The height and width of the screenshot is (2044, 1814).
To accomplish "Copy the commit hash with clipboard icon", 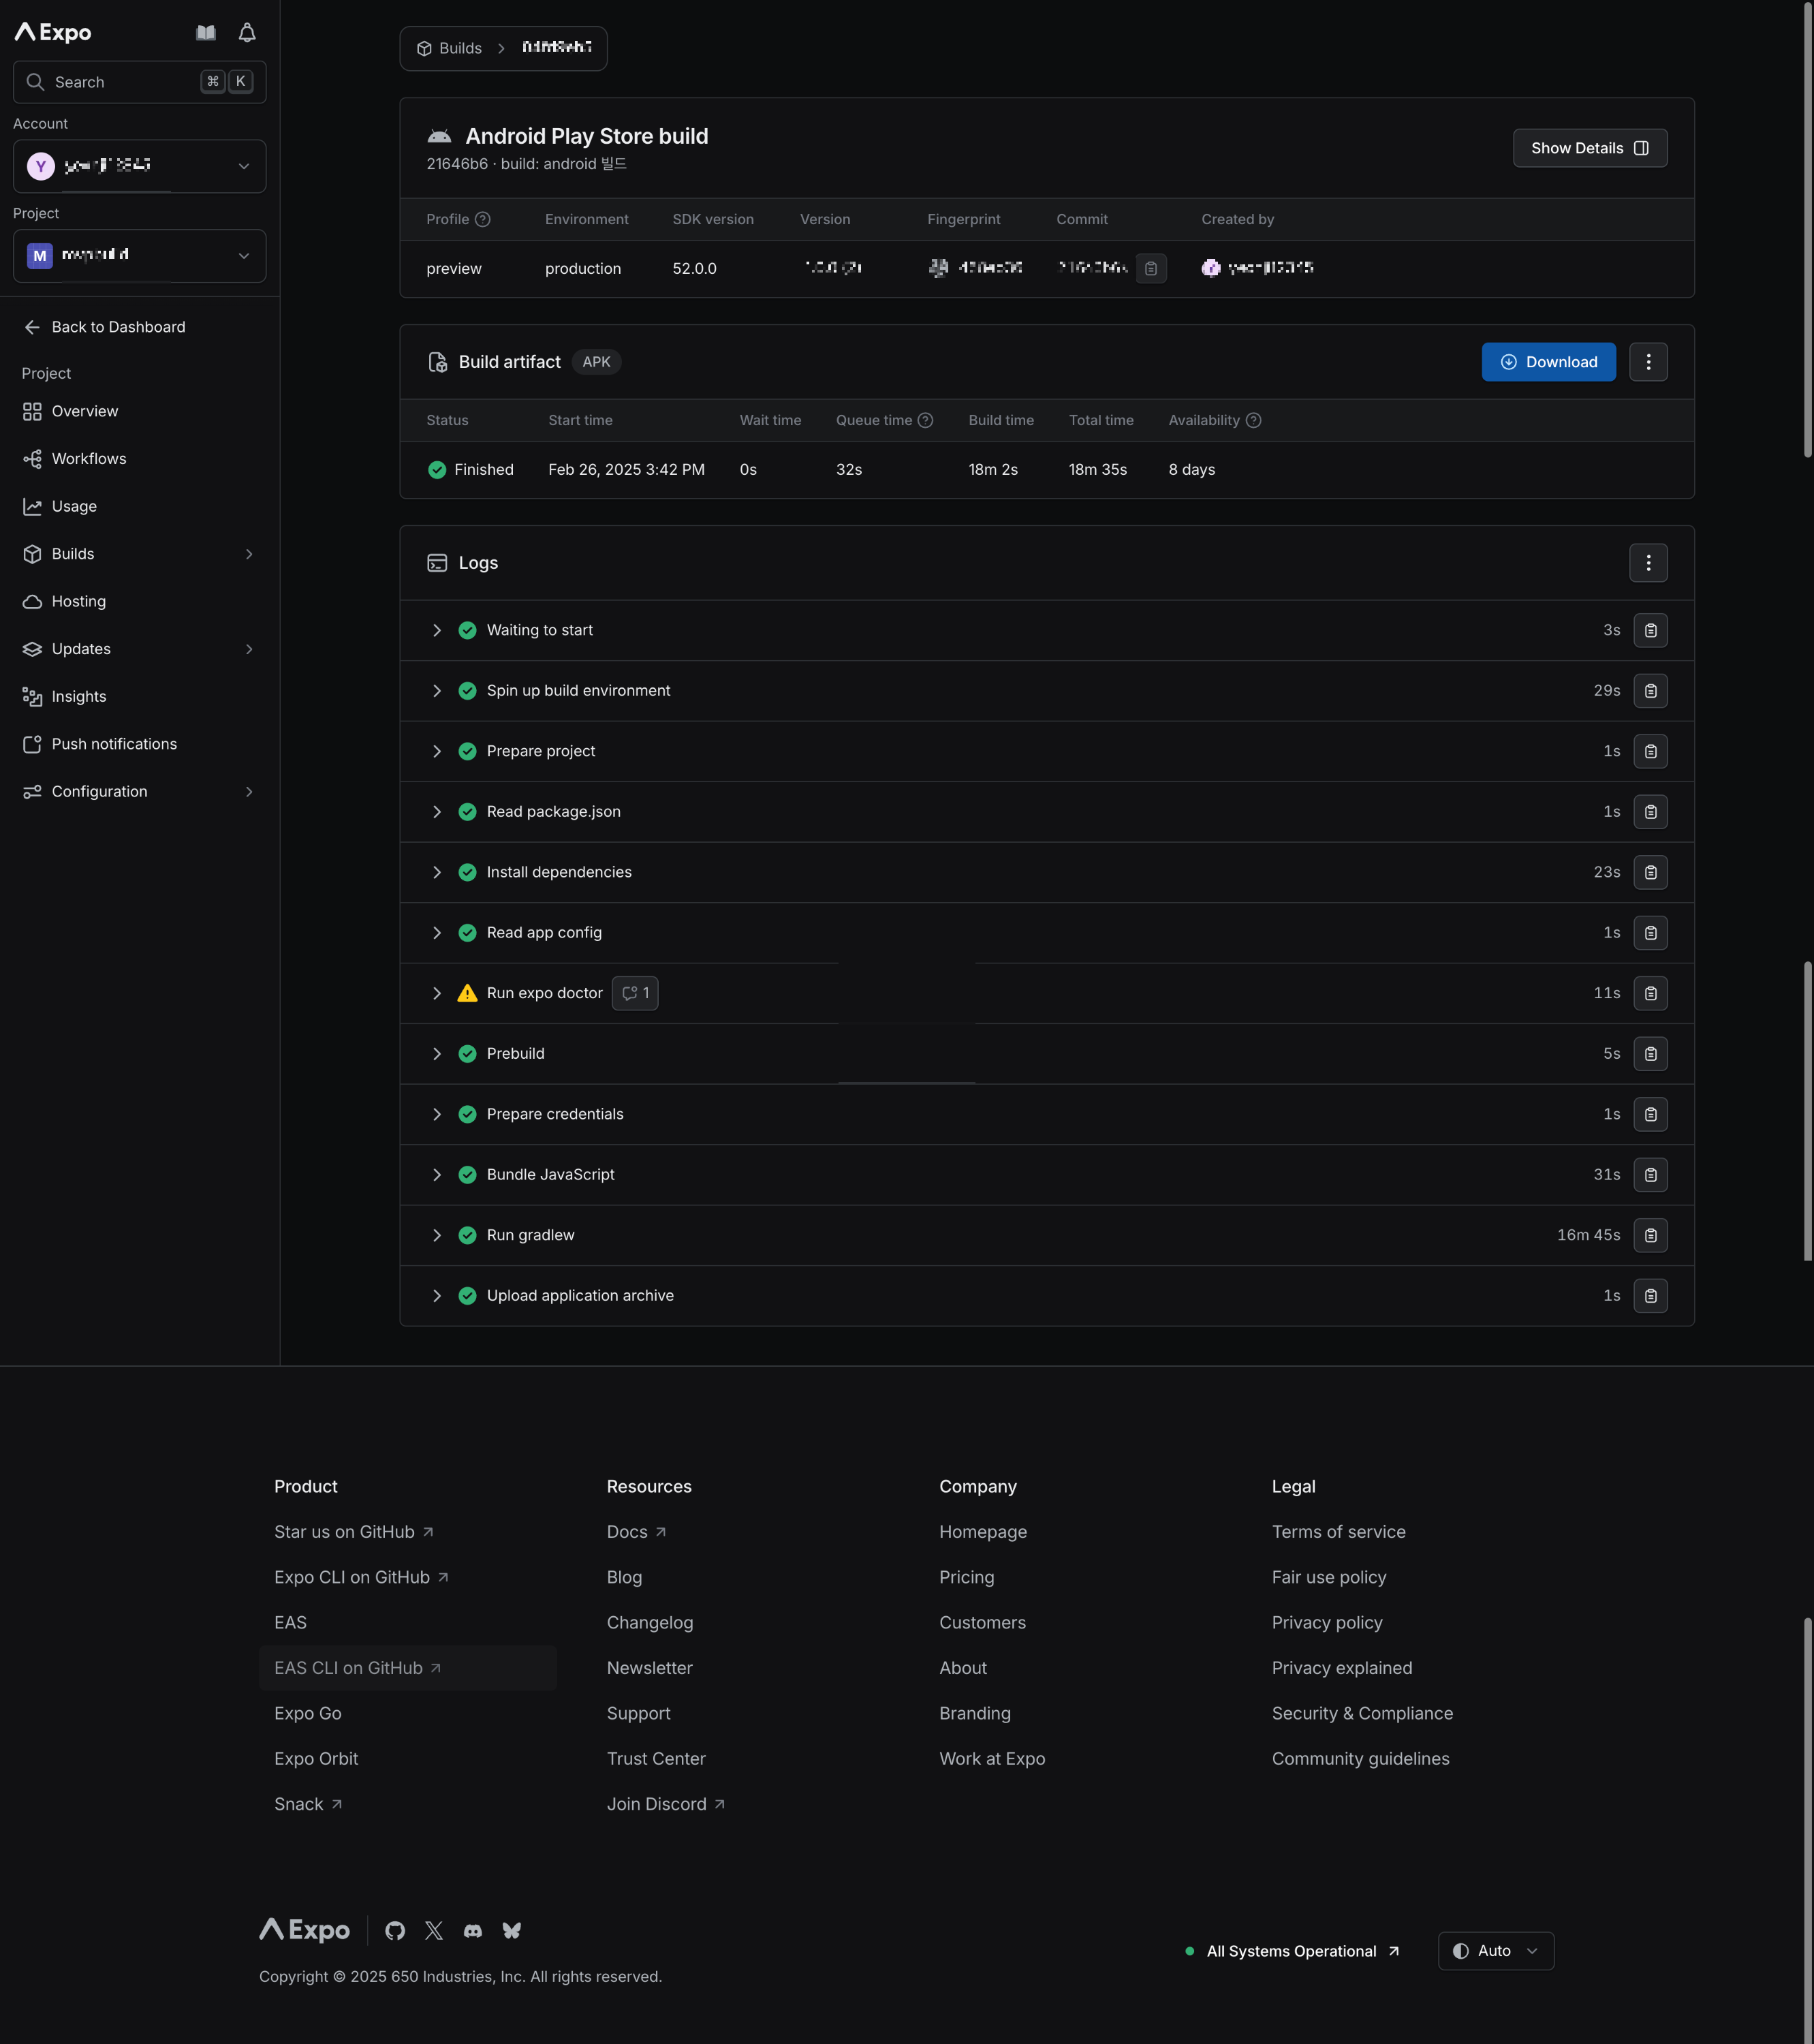I will point(1151,268).
